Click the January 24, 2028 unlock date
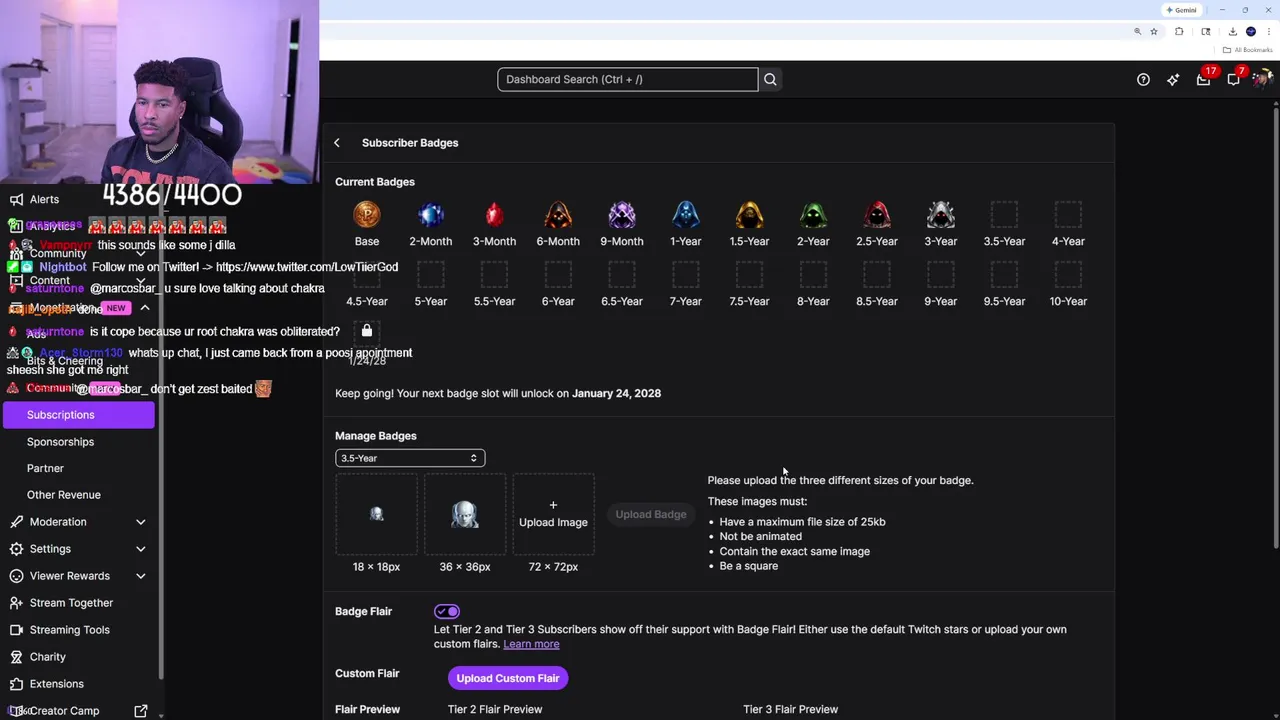Viewport: 1280px width, 720px height. click(x=616, y=393)
